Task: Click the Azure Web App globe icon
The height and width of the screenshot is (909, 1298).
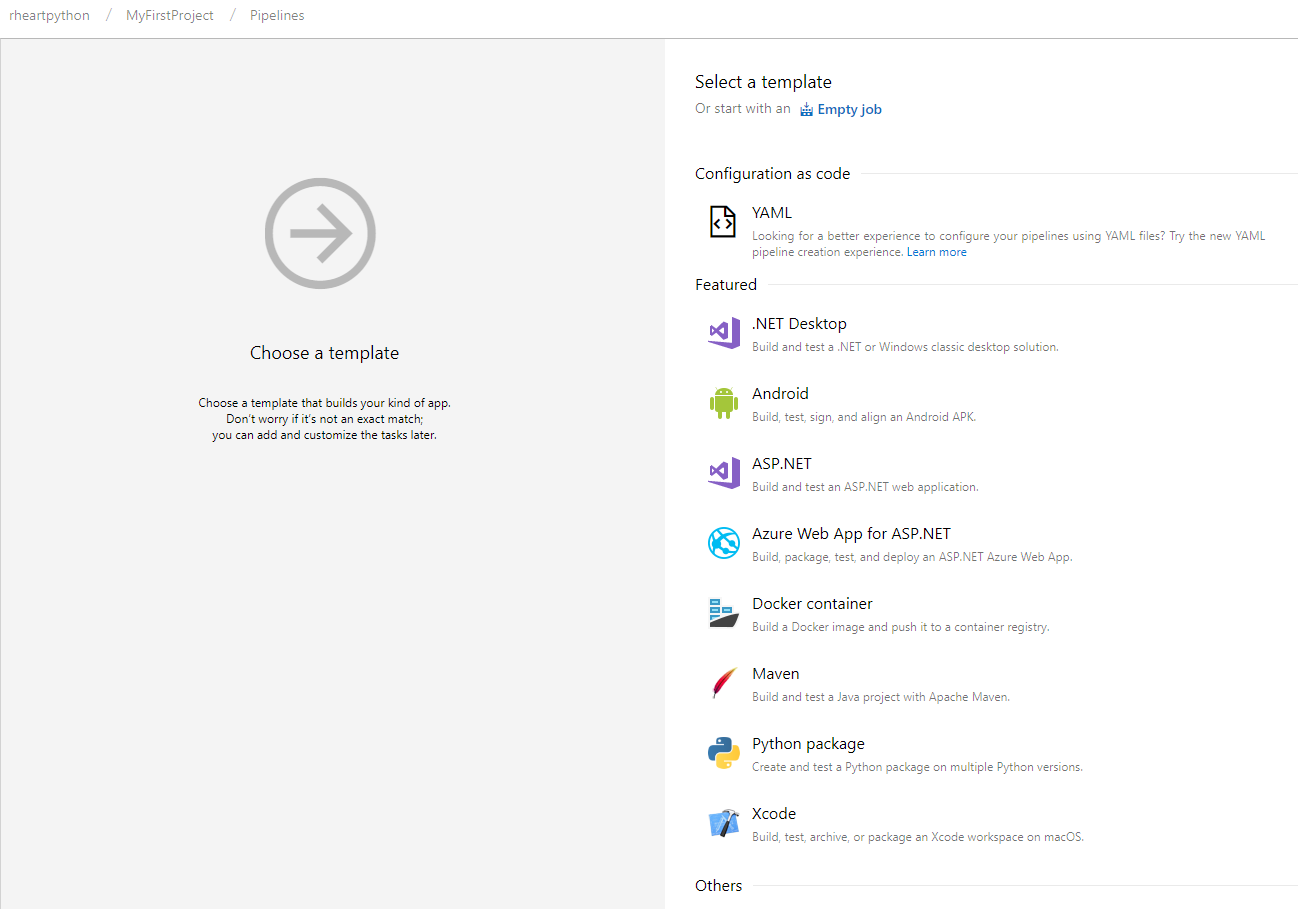Action: 723,542
